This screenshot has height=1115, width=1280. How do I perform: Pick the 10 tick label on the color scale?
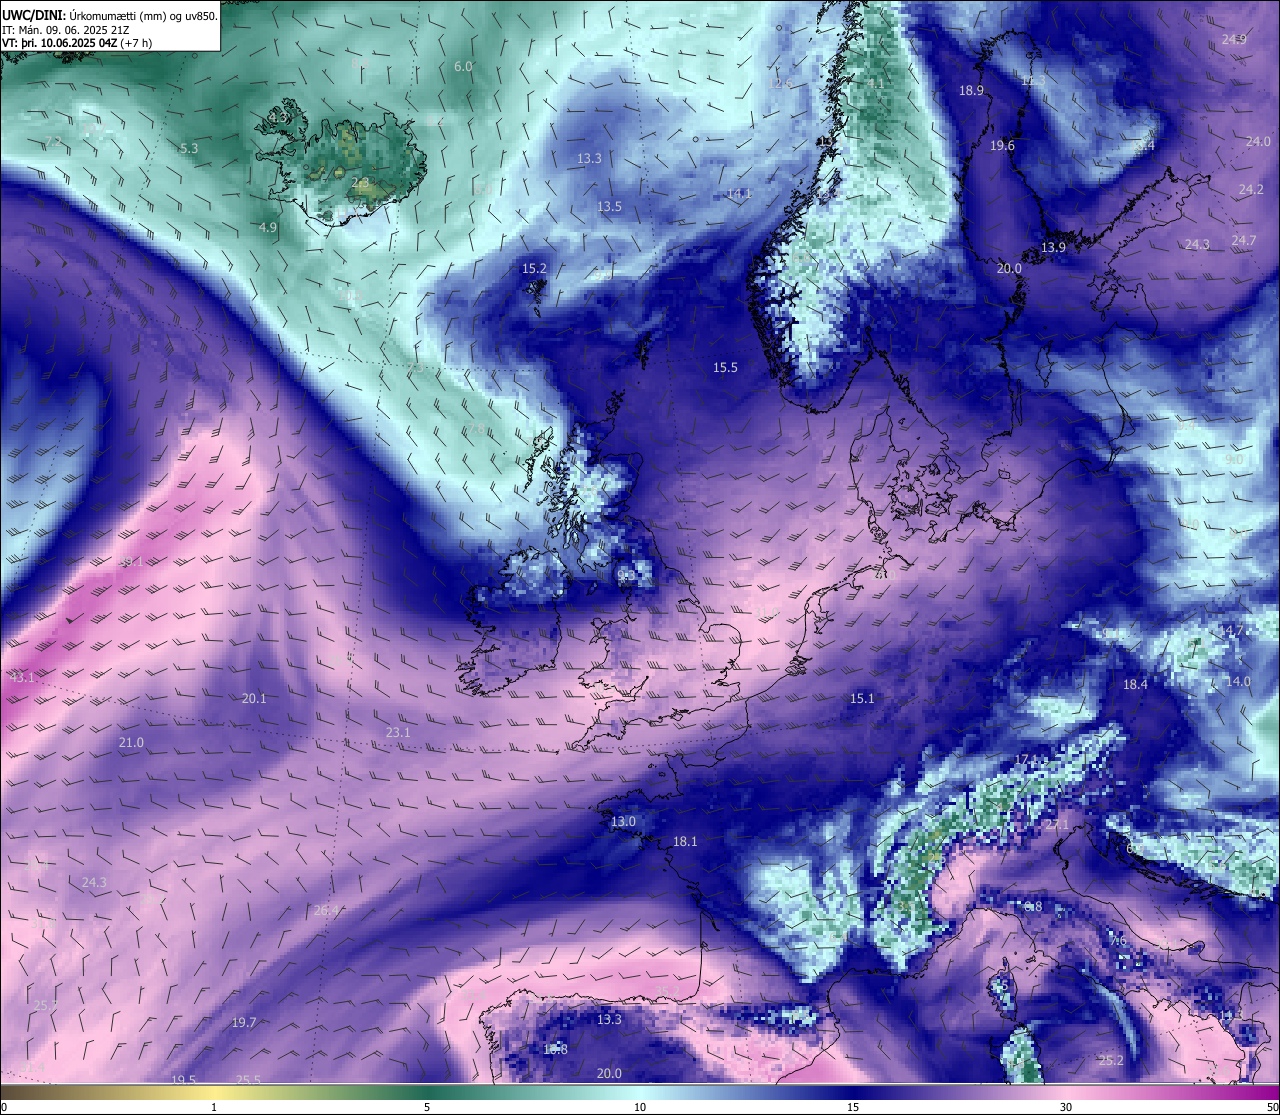pyautogui.click(x=640, y=1107)
